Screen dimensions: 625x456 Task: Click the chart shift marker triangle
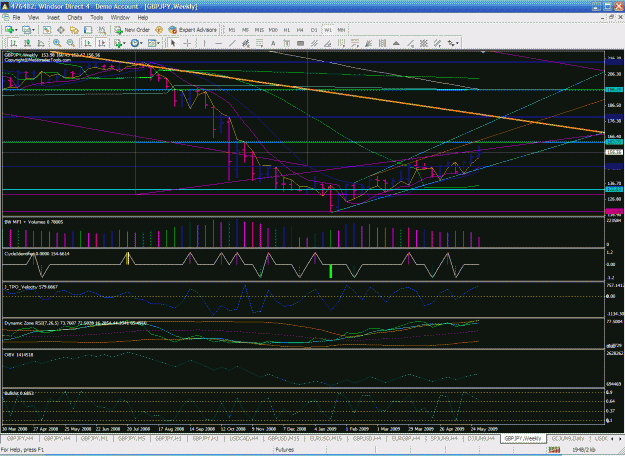tap(483, 53)
